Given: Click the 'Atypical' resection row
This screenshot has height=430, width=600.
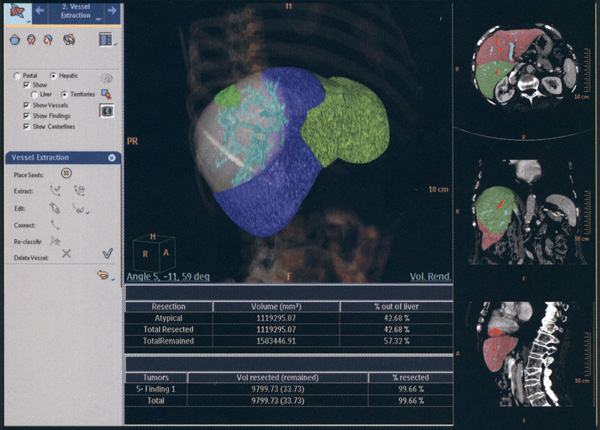Looking at the screenshot, I should 289,318.
